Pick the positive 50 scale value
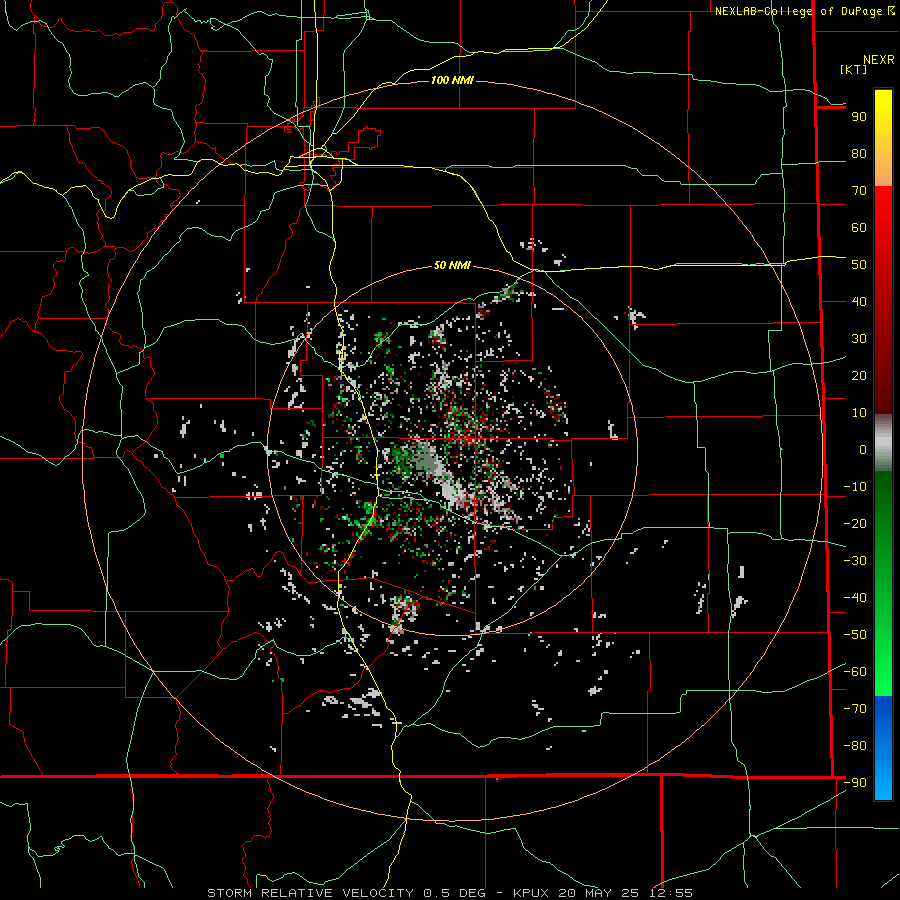 tap(859, 265)
